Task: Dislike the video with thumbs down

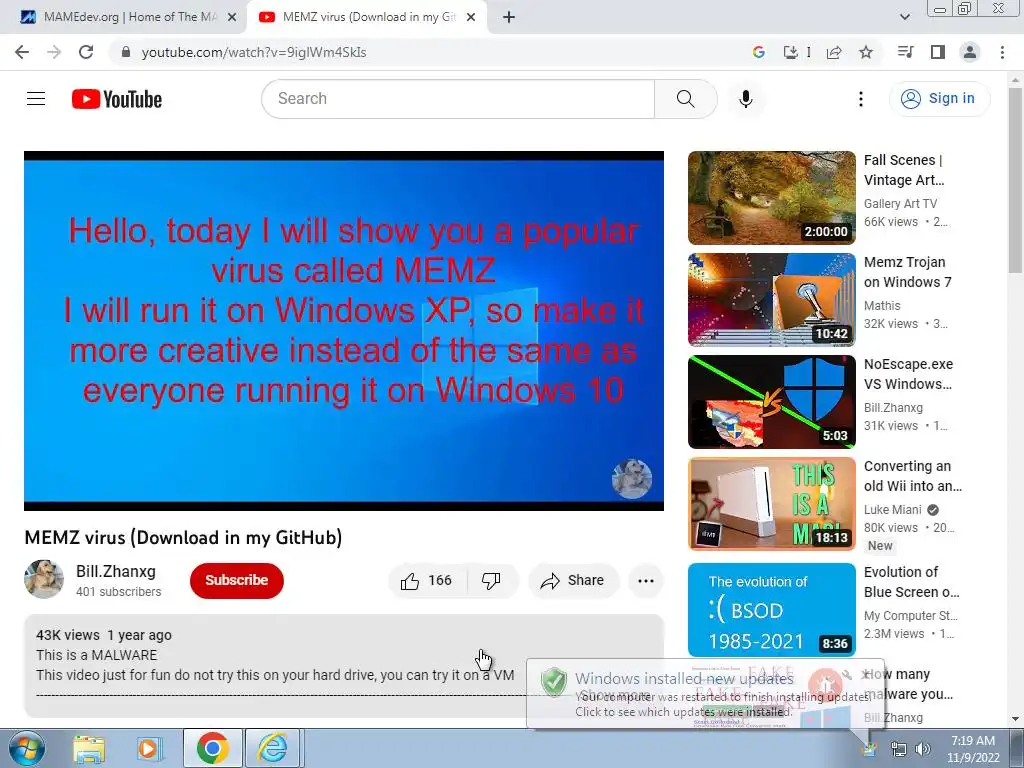Action: click(x=491, y=581)
